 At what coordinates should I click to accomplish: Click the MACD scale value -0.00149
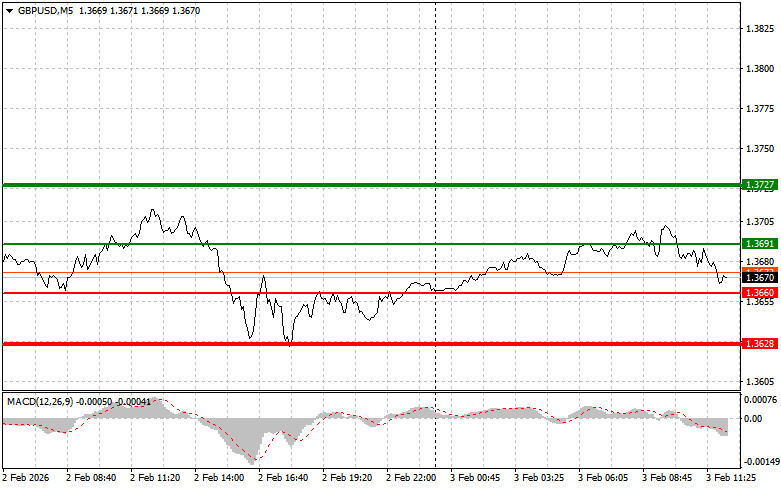(x=761, y=462)
